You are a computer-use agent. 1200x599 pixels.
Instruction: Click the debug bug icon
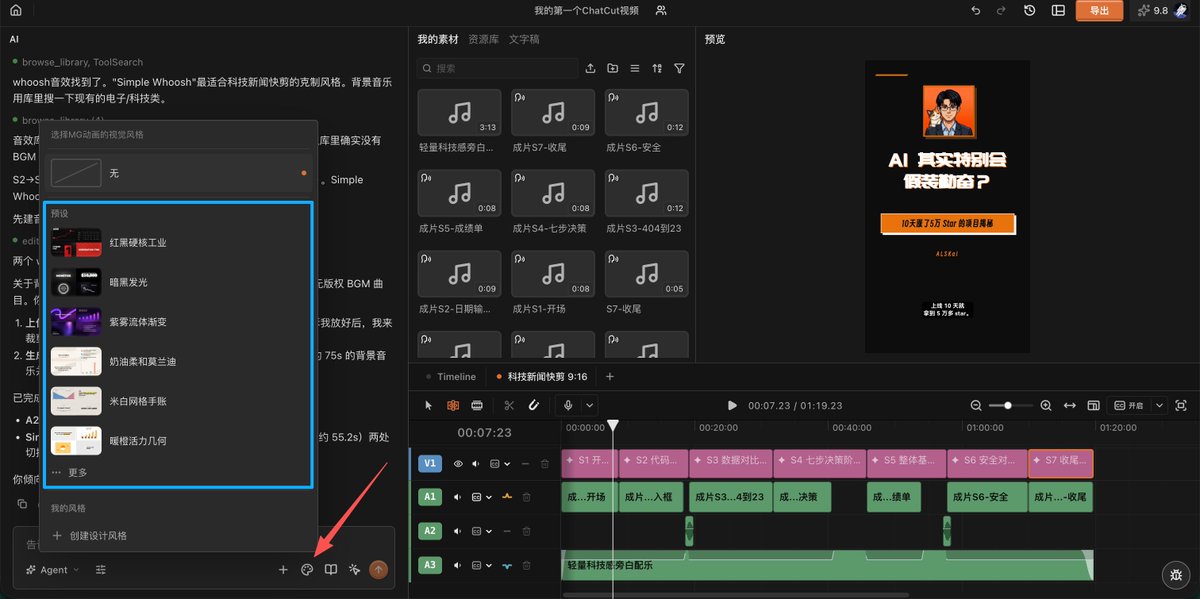[x=1176, y=574]
